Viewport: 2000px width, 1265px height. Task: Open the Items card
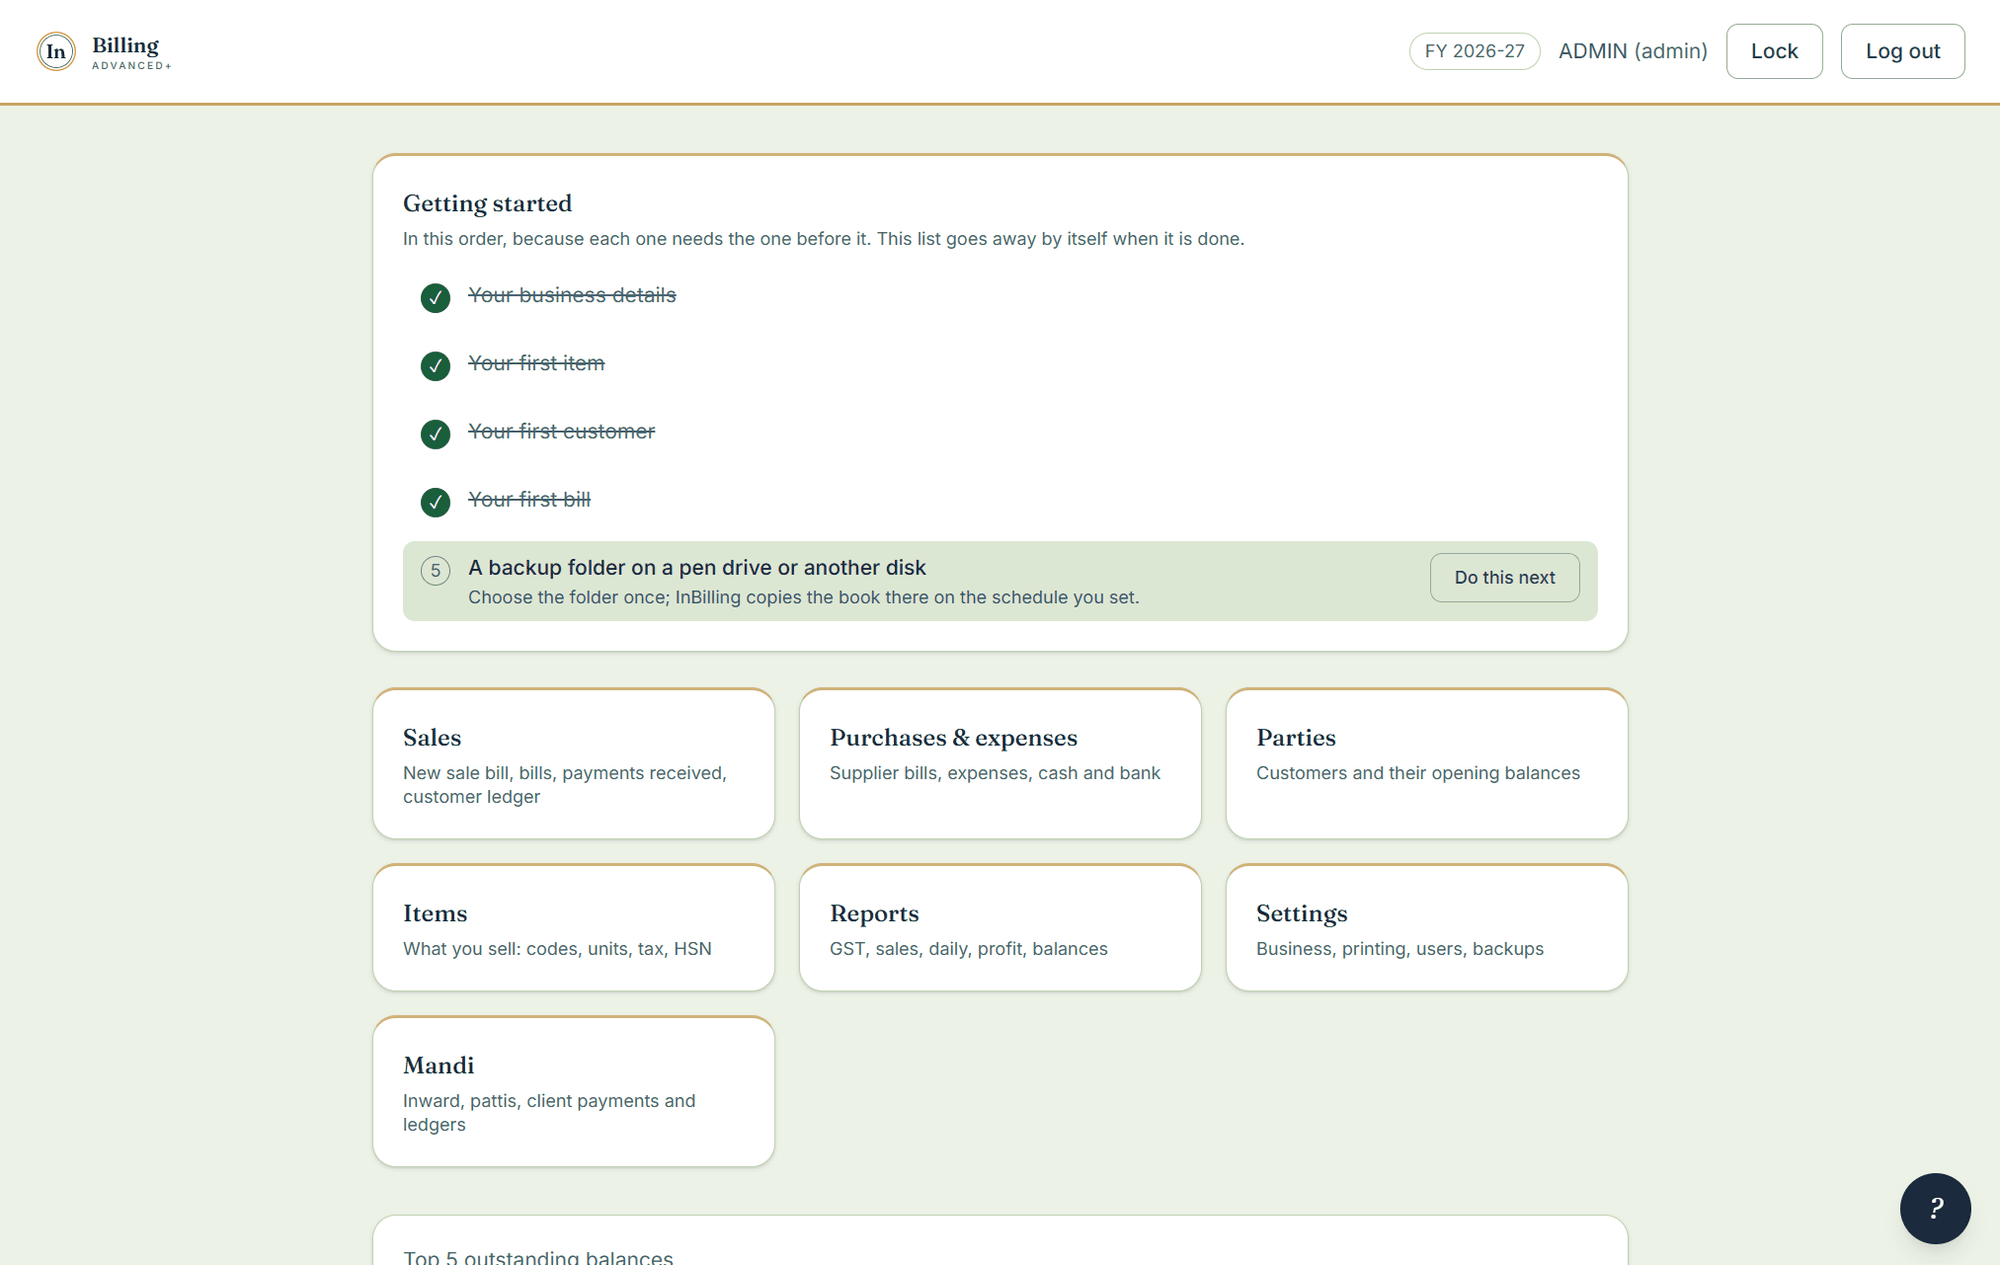573,927
